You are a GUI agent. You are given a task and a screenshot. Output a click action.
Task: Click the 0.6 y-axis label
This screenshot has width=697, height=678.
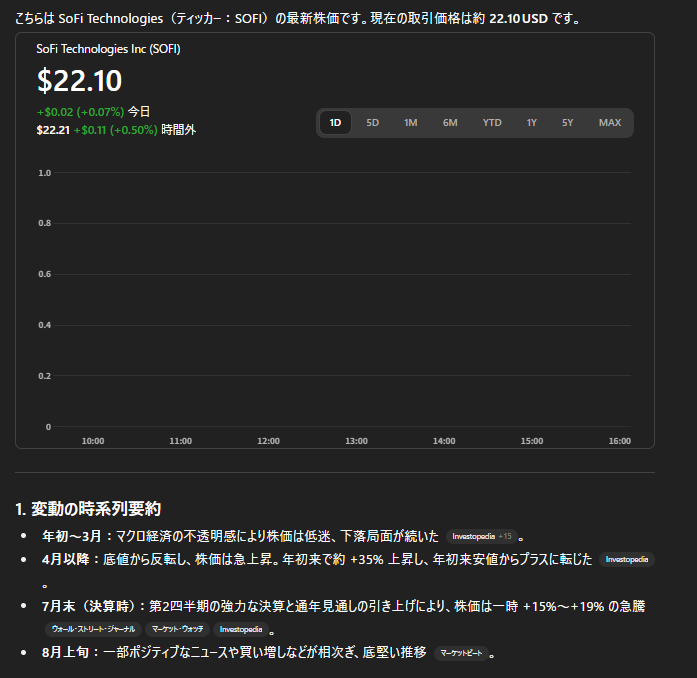pos(44,274)
